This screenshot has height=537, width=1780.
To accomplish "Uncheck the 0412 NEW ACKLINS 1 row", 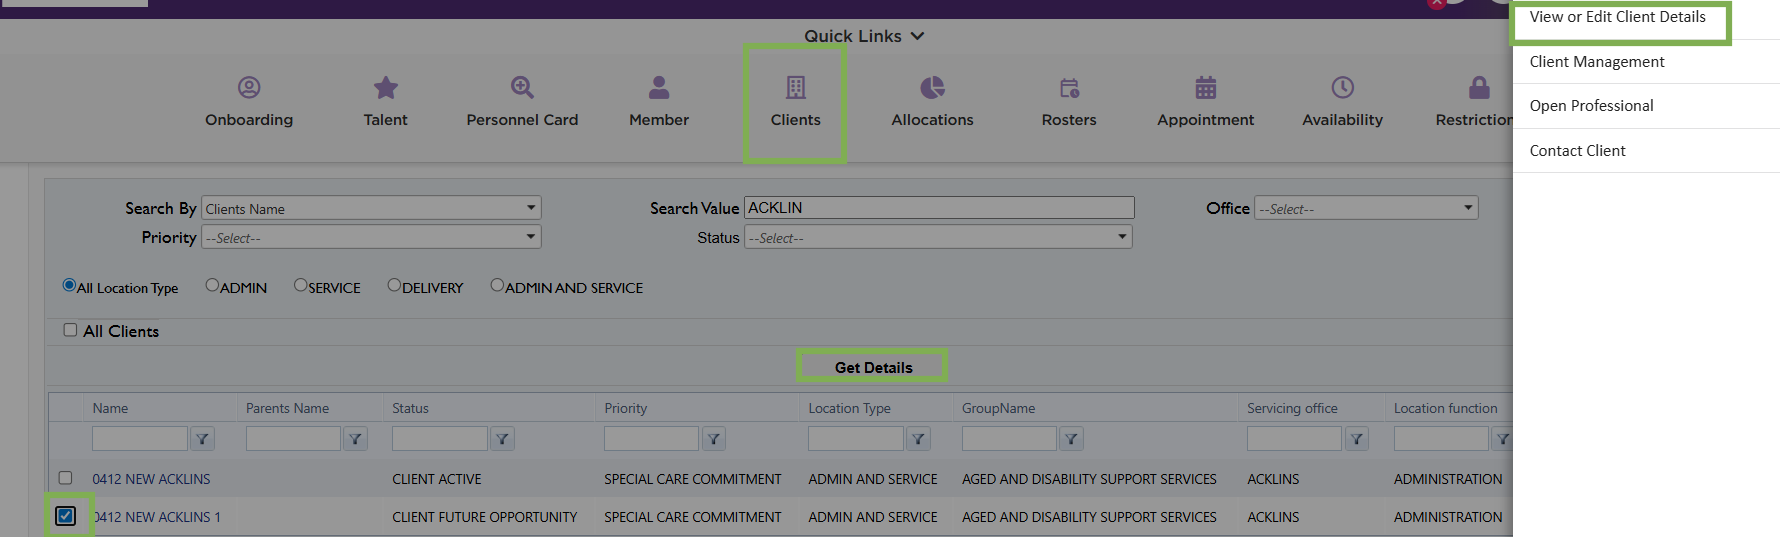I will (66, 516).
